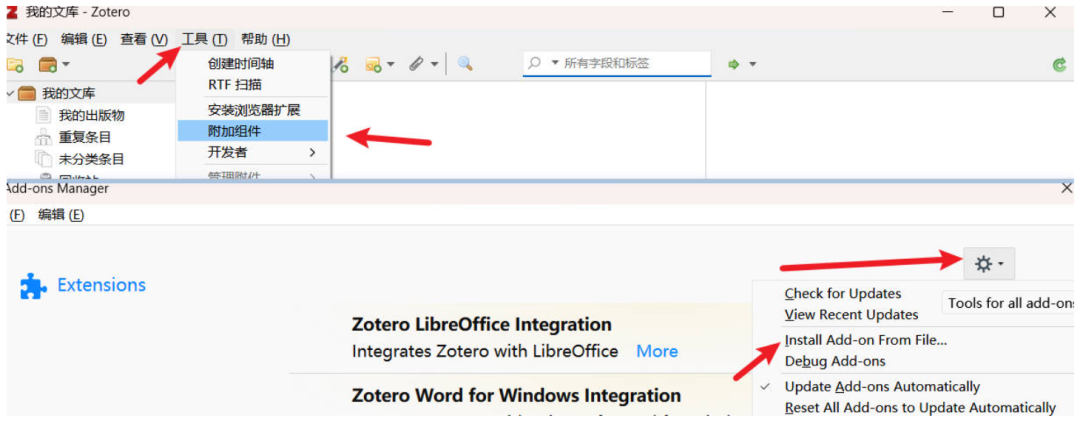The width and height of the screenshot is (1080, 421).
Task: Choose 附加组件 from the Tools menu
Action: (x=253, y=131)
